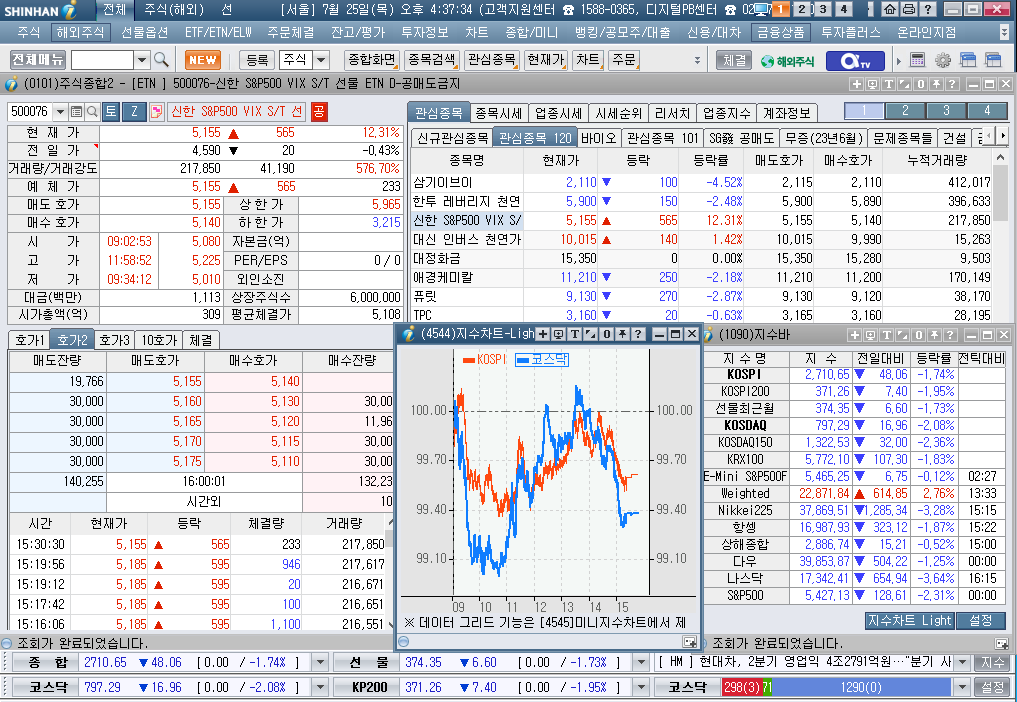Click the Z icon button
Viewport: 1017px width, 702px height.
coord(134,112)
